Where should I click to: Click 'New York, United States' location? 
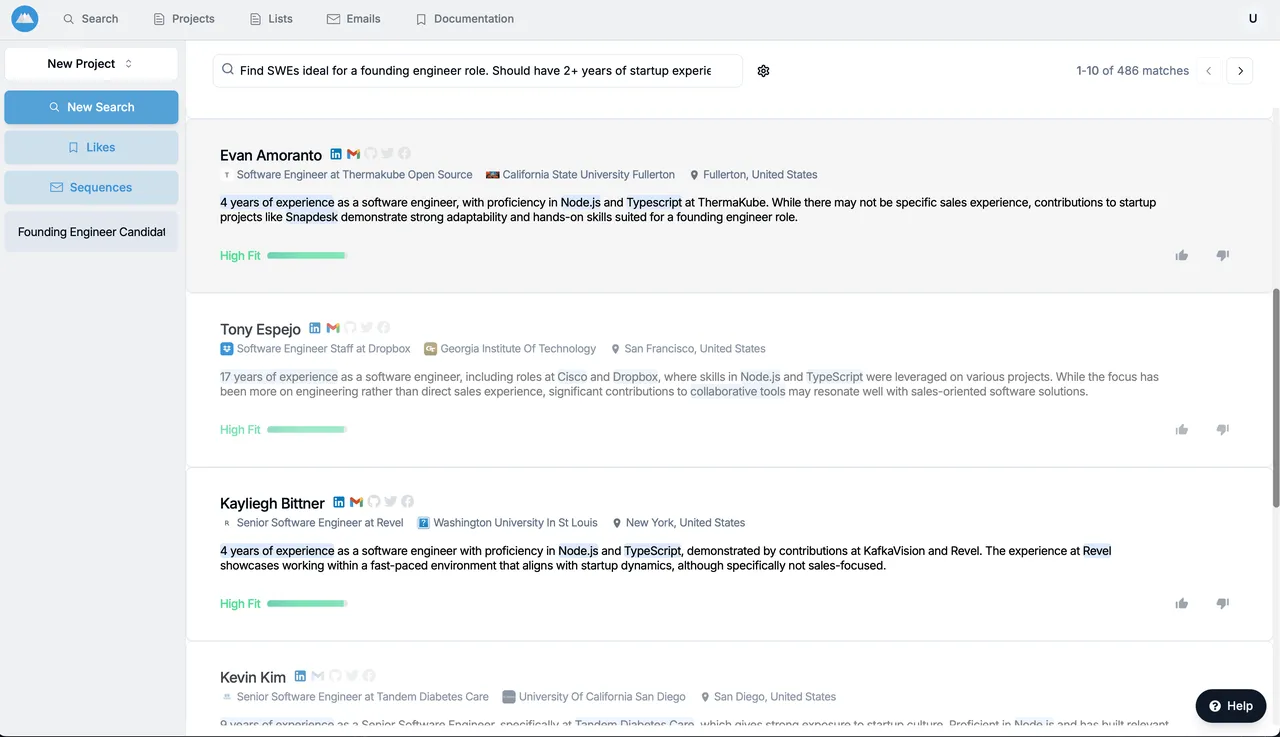tap(685, 523)
